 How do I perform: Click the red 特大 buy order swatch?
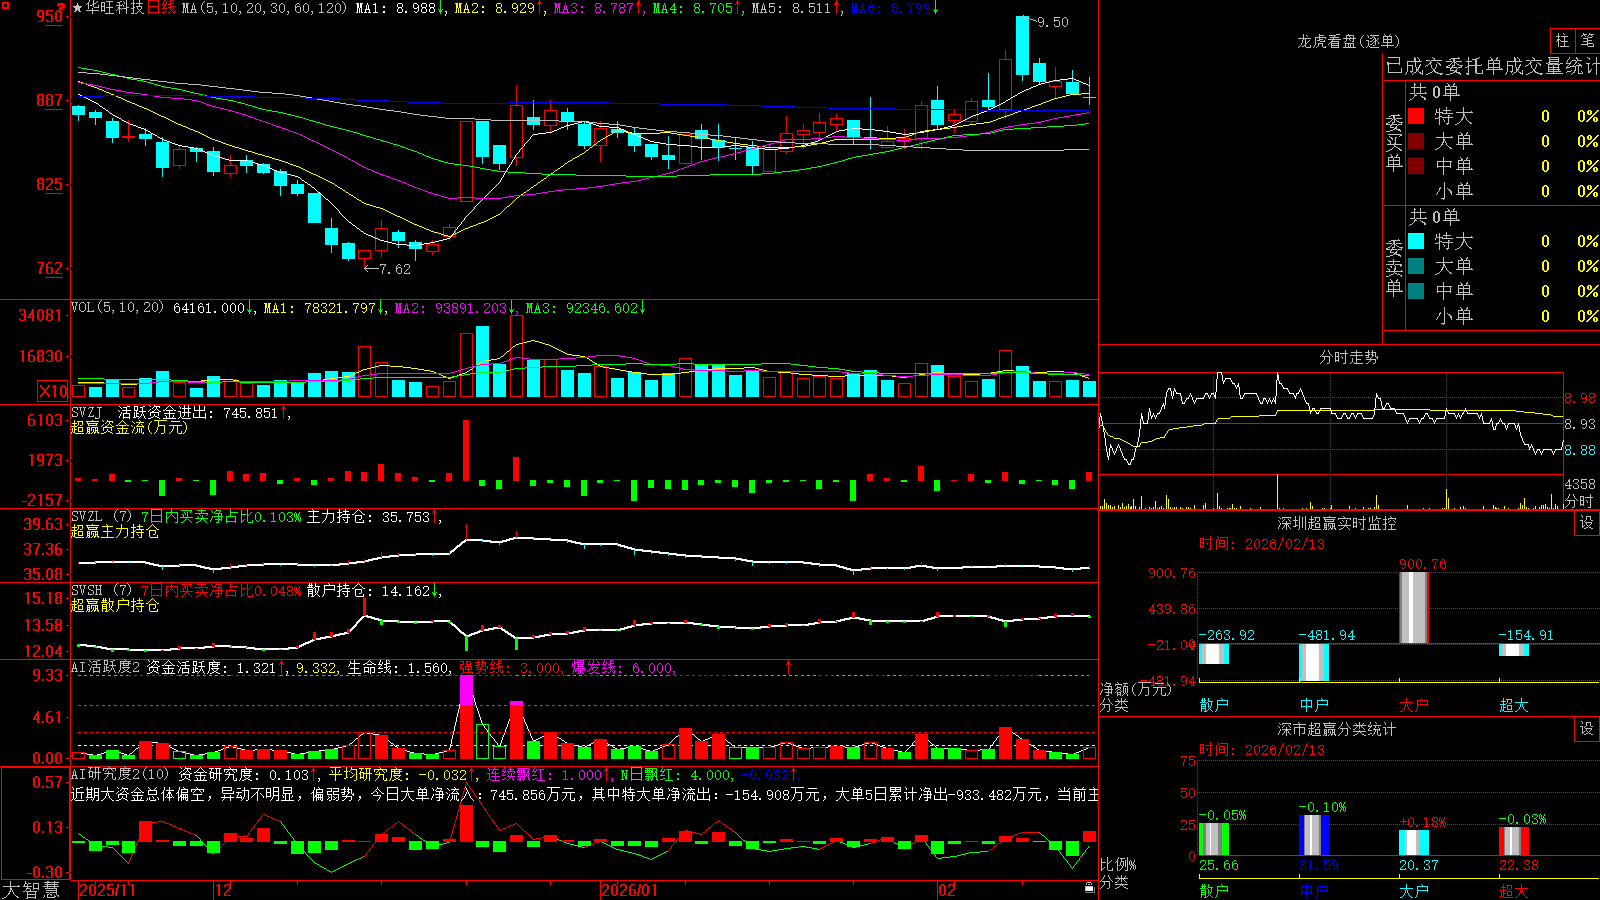tap(1416, 116)
